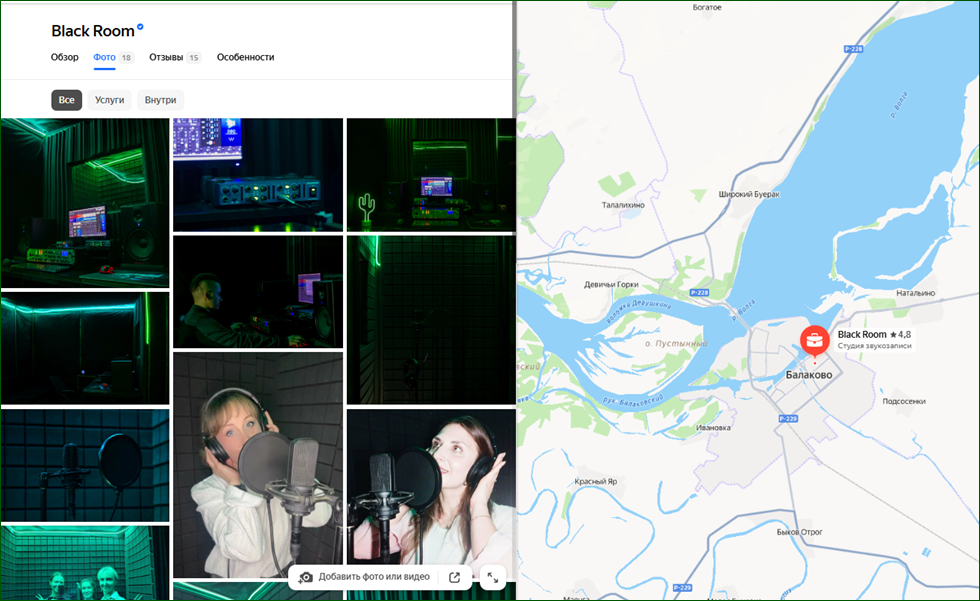Click the 18 photo count badge
This screenshot has height=601, width=980.
126,57
